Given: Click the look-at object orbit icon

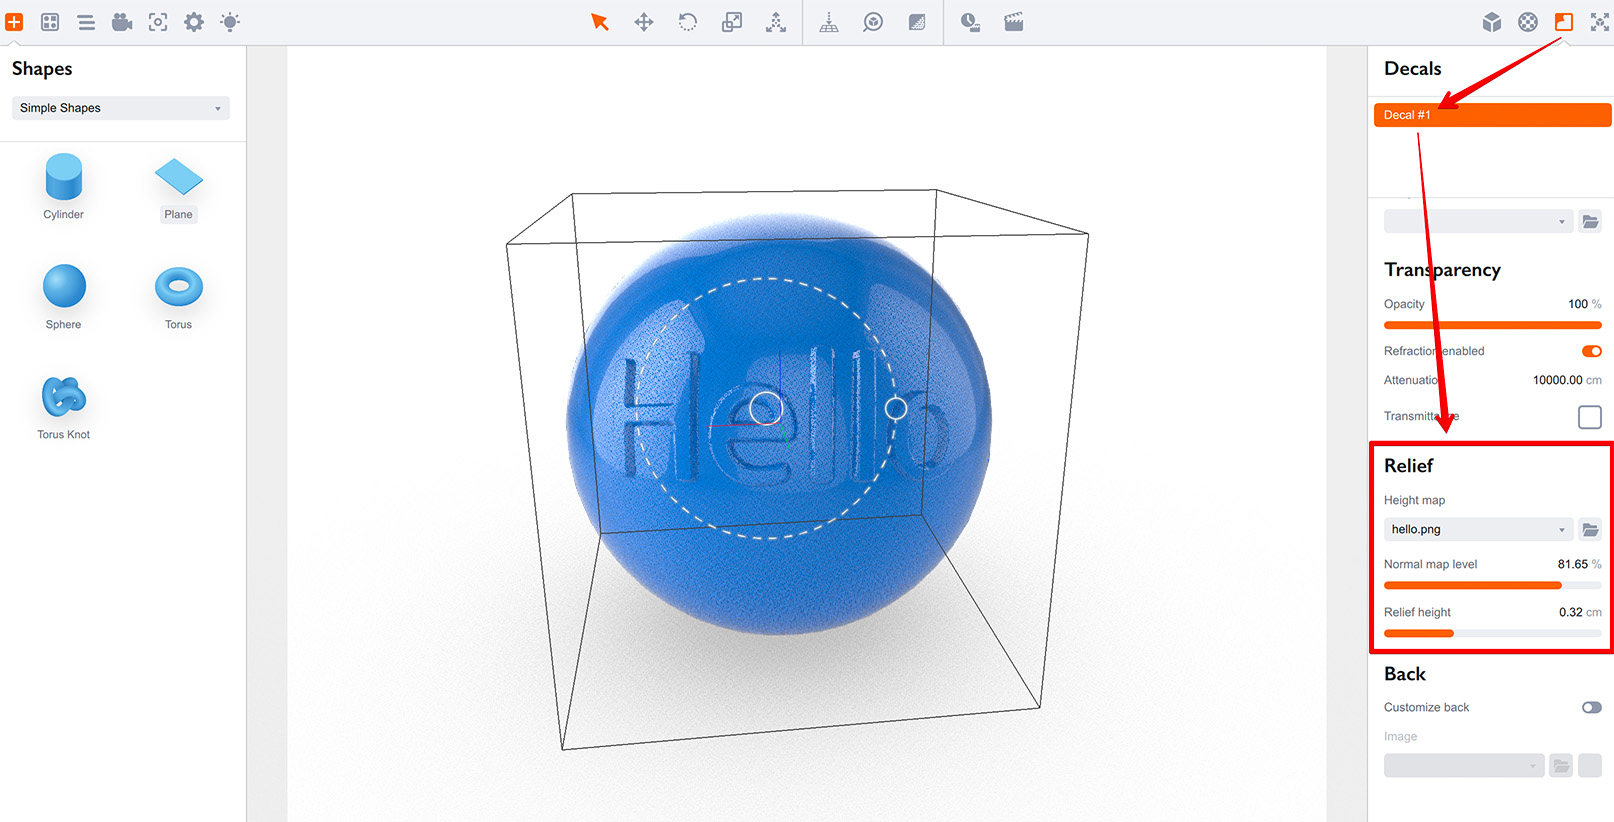Looking at the screenshot, I should click(x=873, y=22).
